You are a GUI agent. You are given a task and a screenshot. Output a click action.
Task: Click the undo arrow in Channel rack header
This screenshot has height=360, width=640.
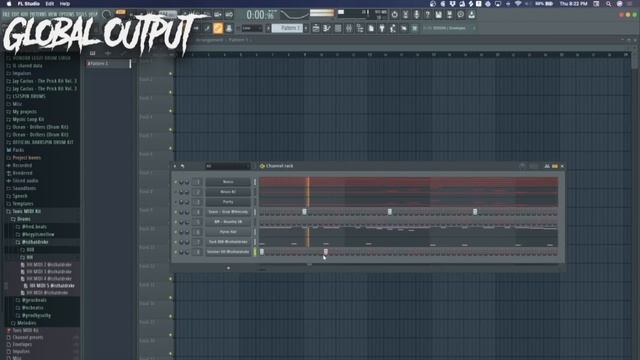coord(182,166)
